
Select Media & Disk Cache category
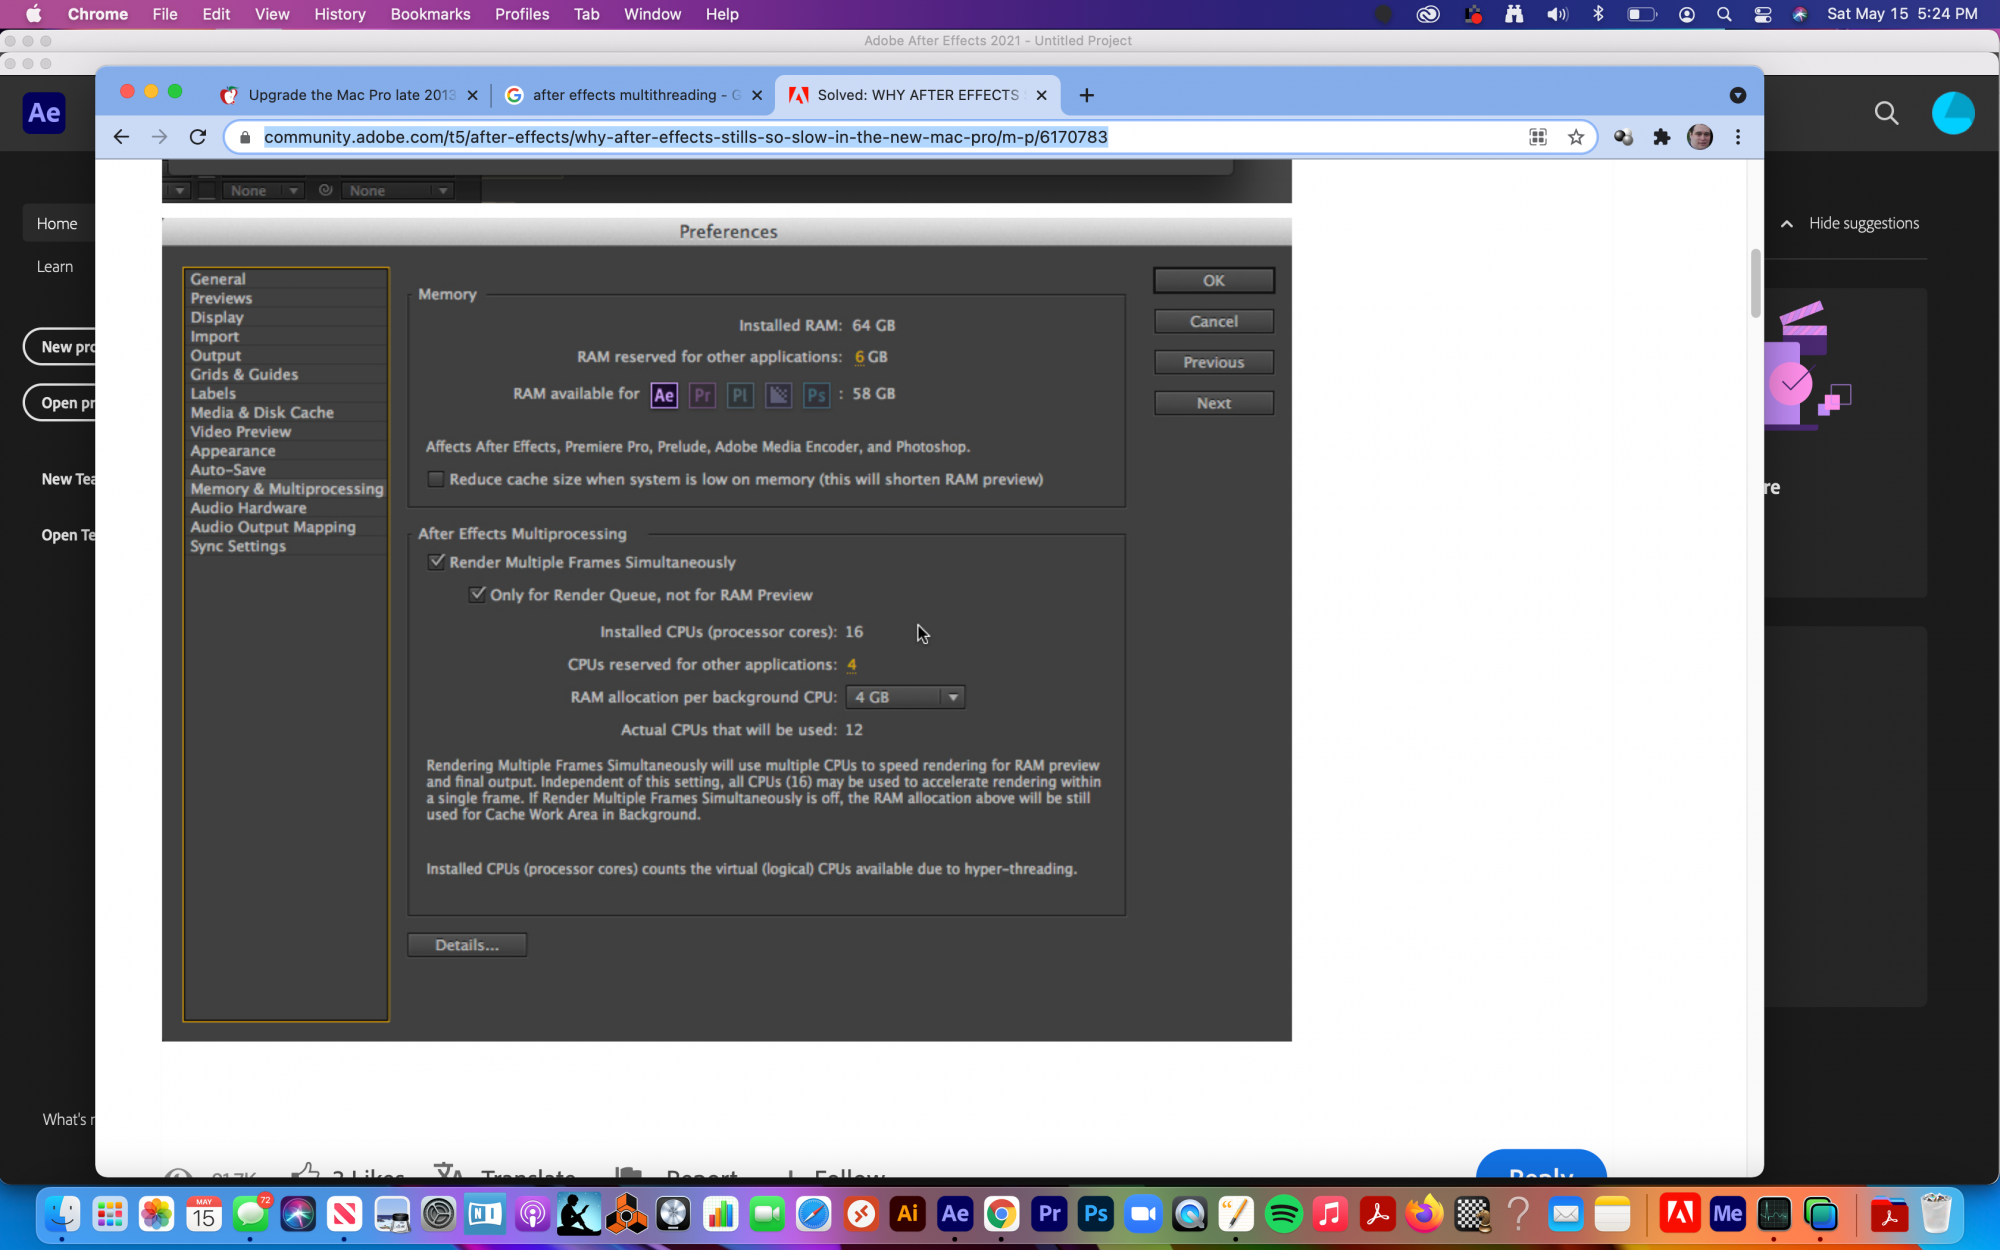coord(286,412)
